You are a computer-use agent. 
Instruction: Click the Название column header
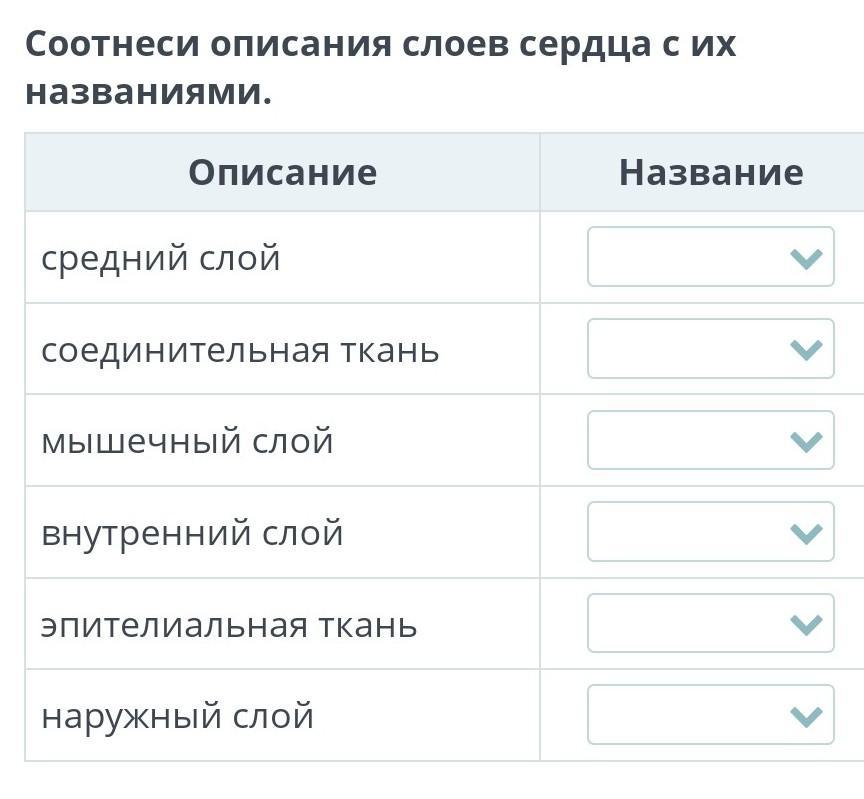[x=710, y=172]
